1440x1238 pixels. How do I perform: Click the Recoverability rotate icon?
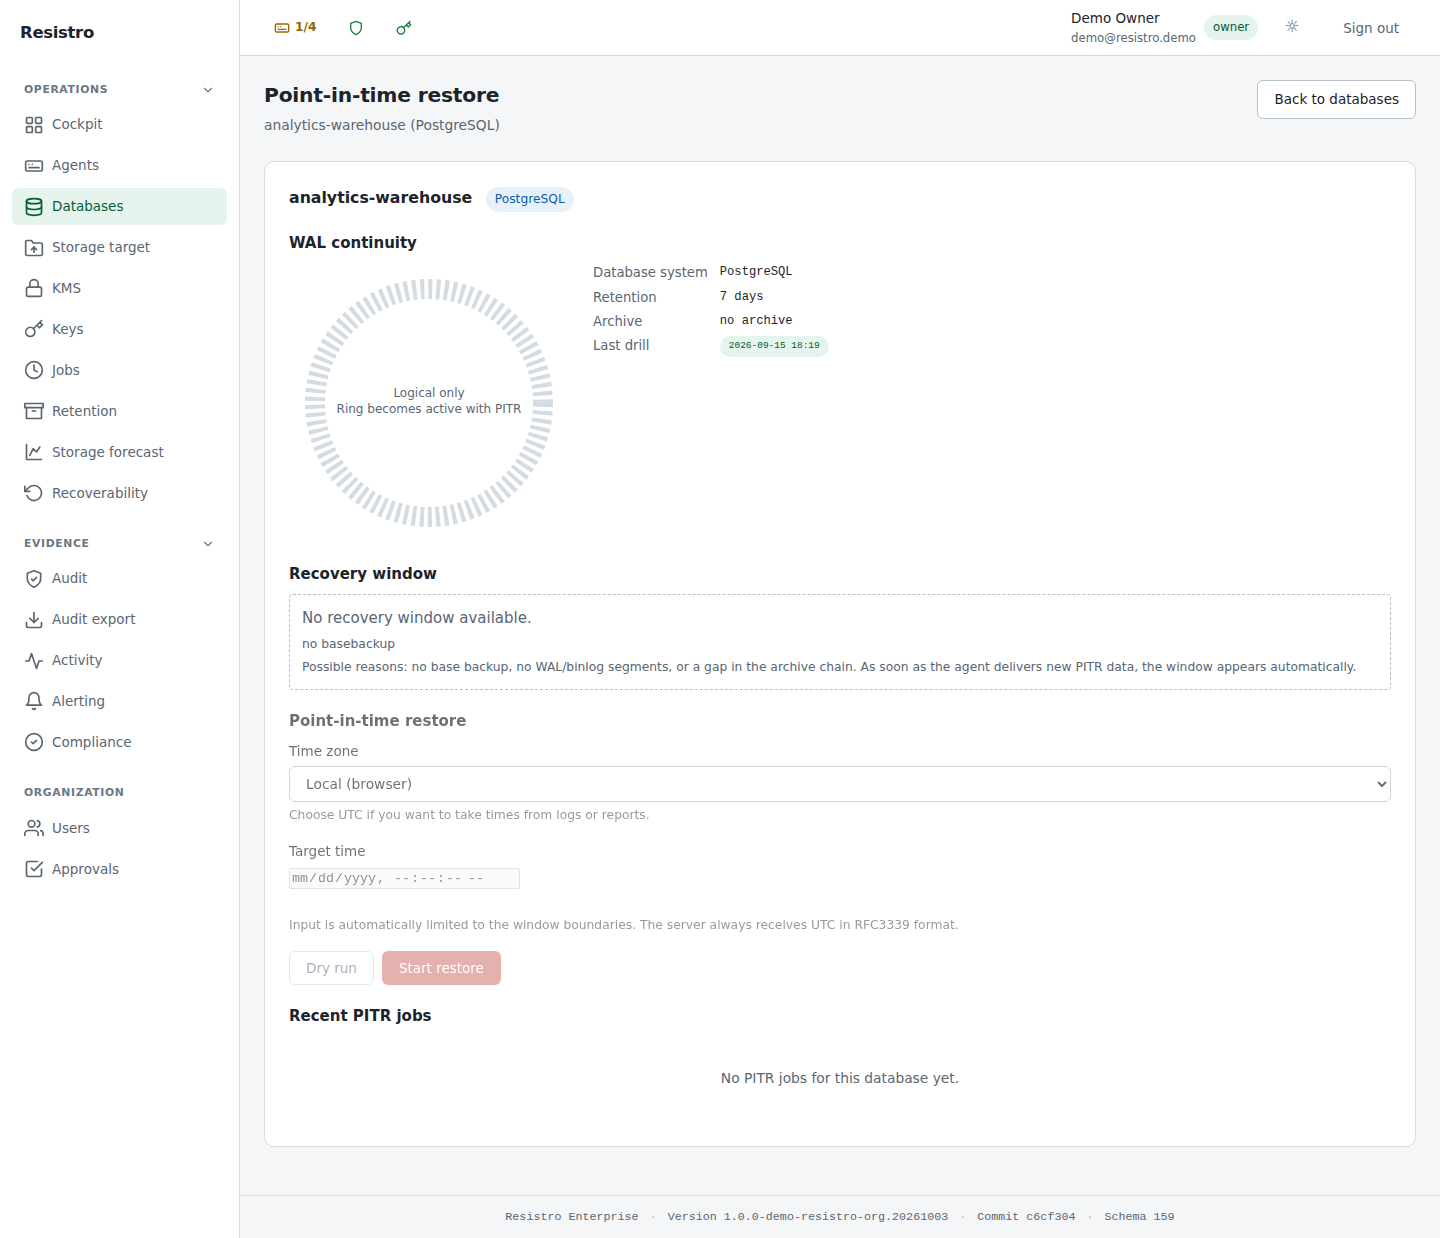[x=34, y=494]
